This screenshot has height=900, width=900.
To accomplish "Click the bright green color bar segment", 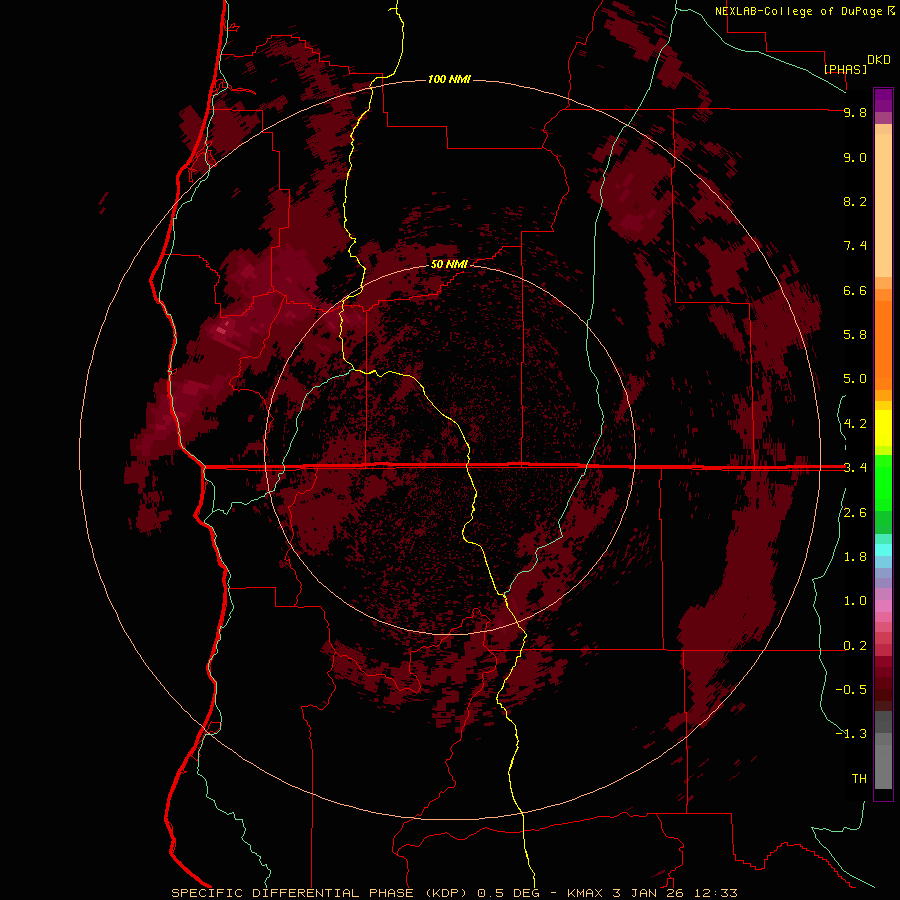I will tap(883, 483).
